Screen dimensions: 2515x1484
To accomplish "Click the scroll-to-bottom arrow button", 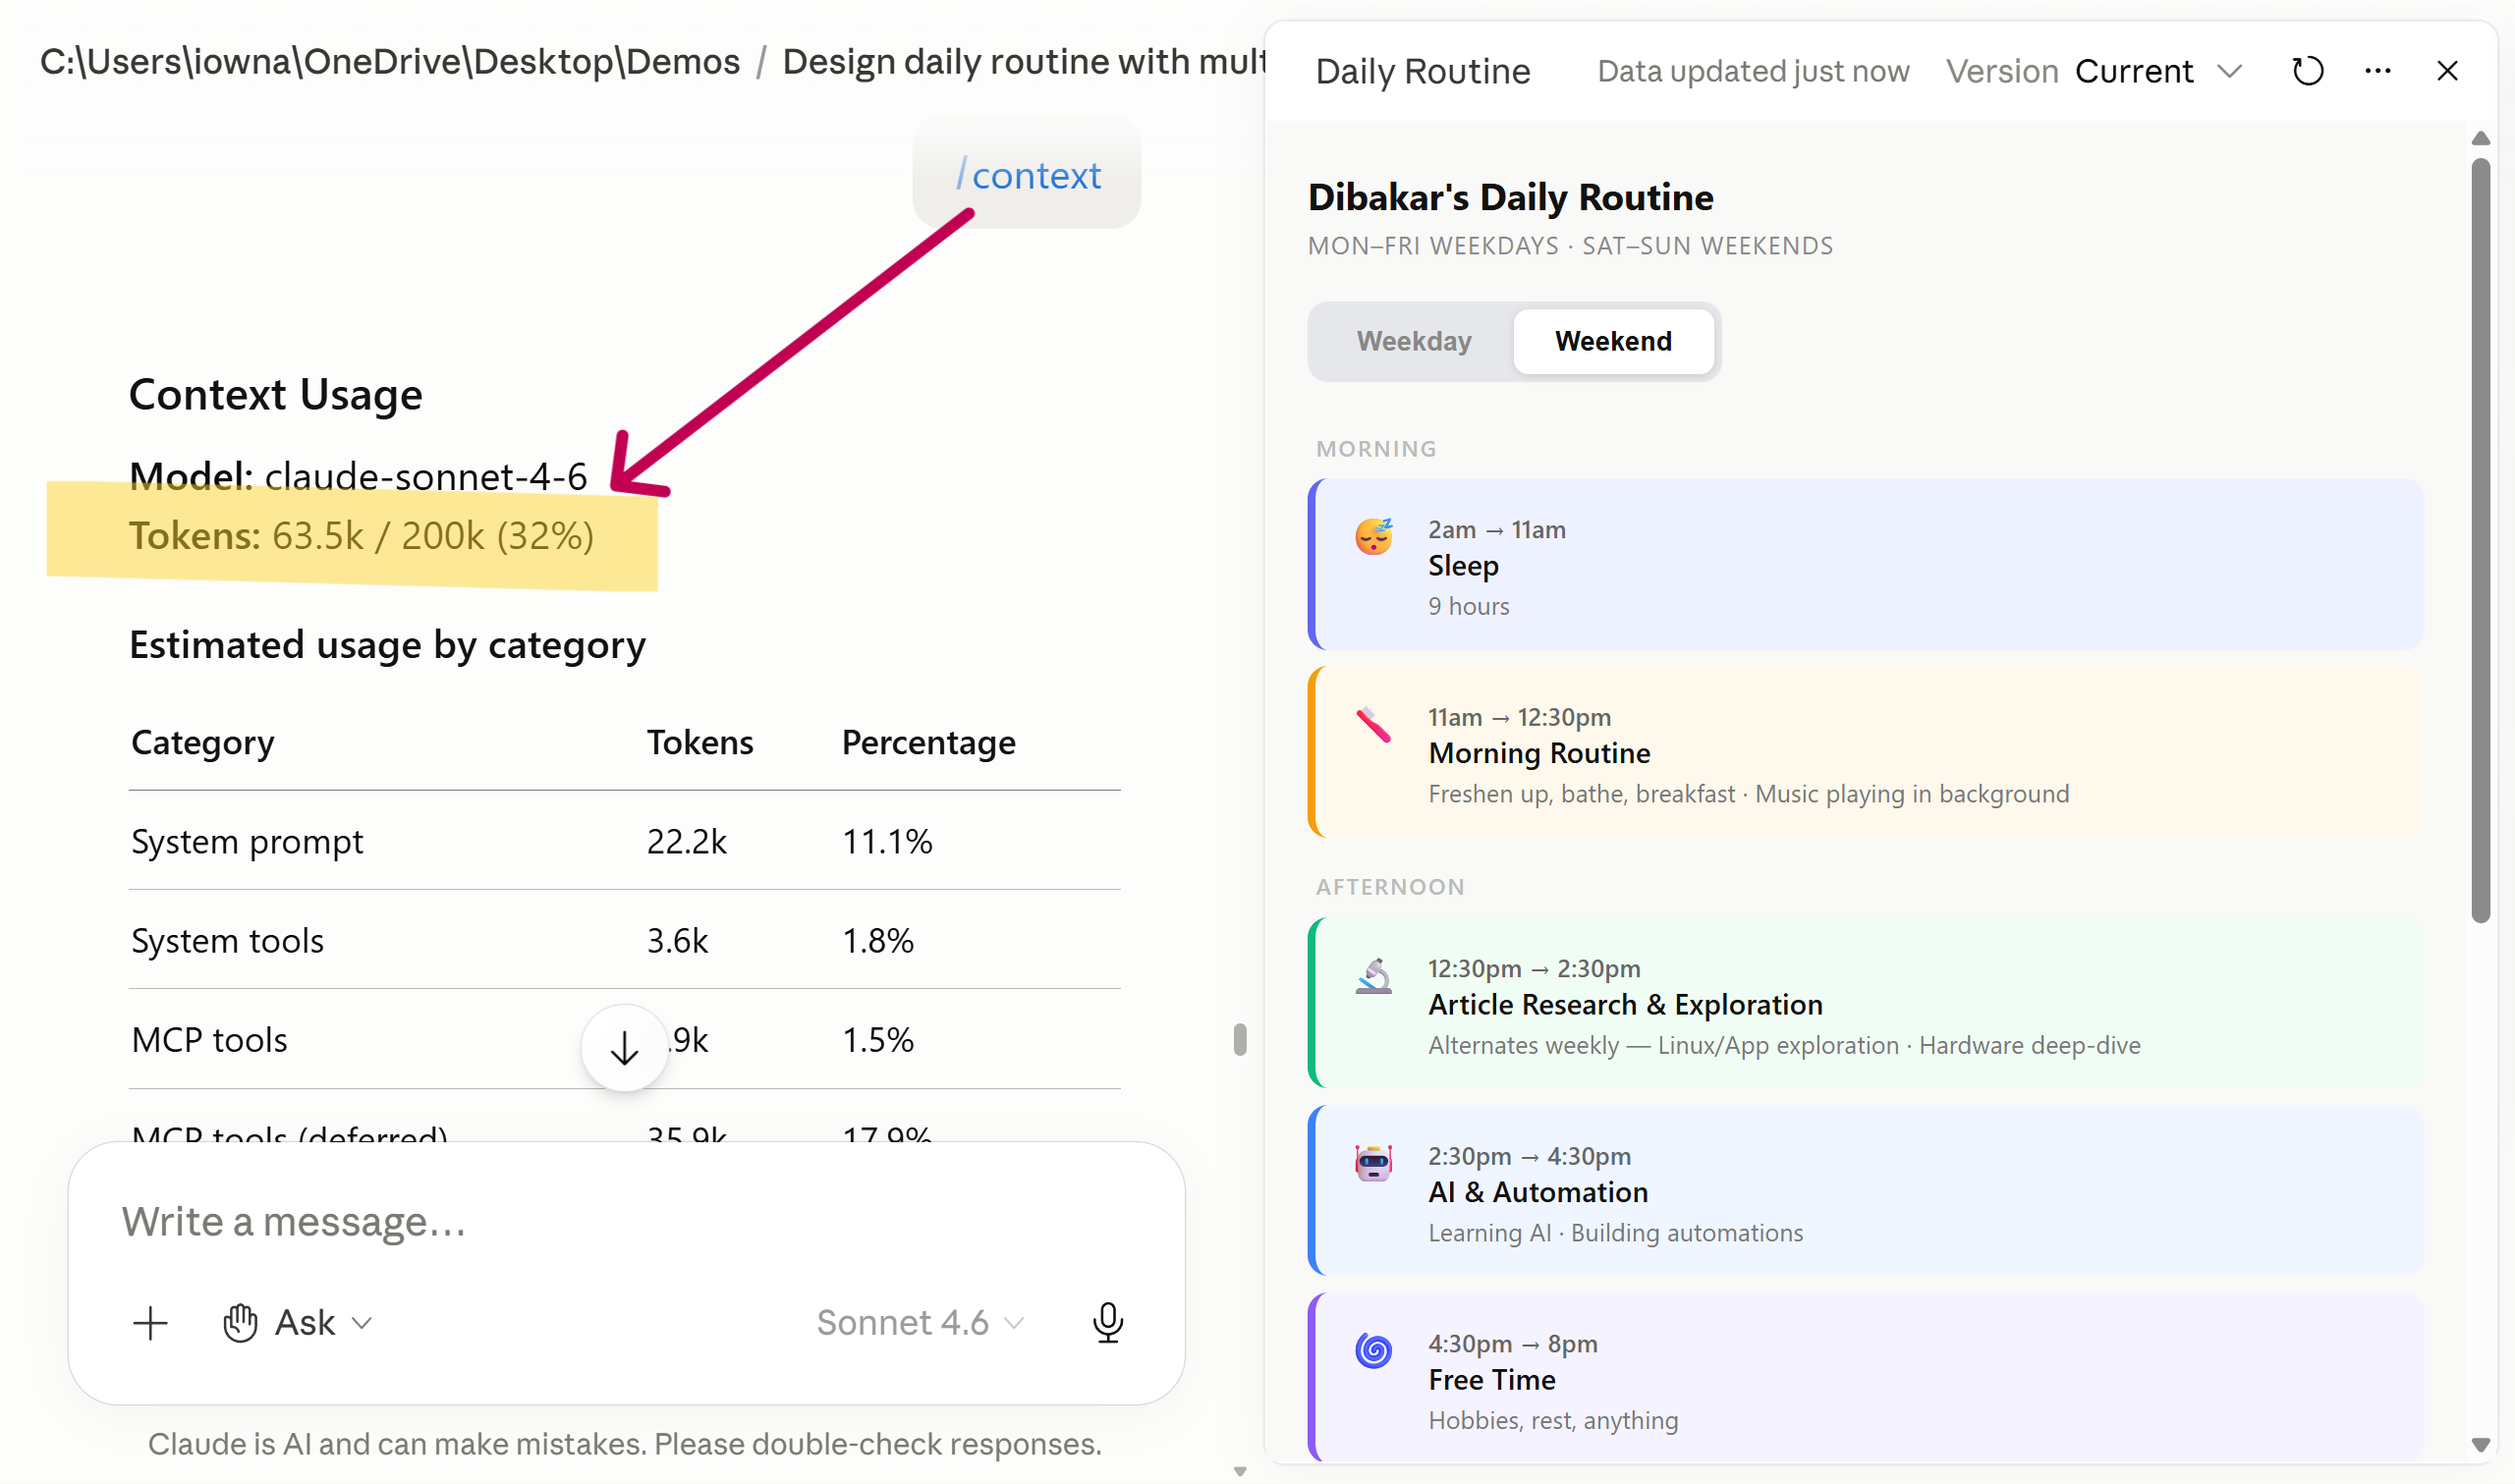I will pos(624,1047).
